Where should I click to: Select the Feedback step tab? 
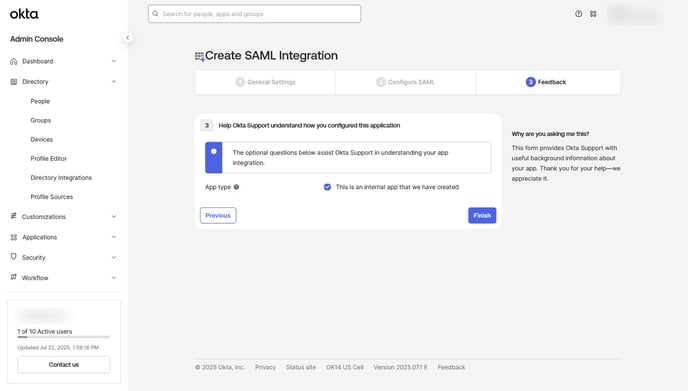pos(548,82)
